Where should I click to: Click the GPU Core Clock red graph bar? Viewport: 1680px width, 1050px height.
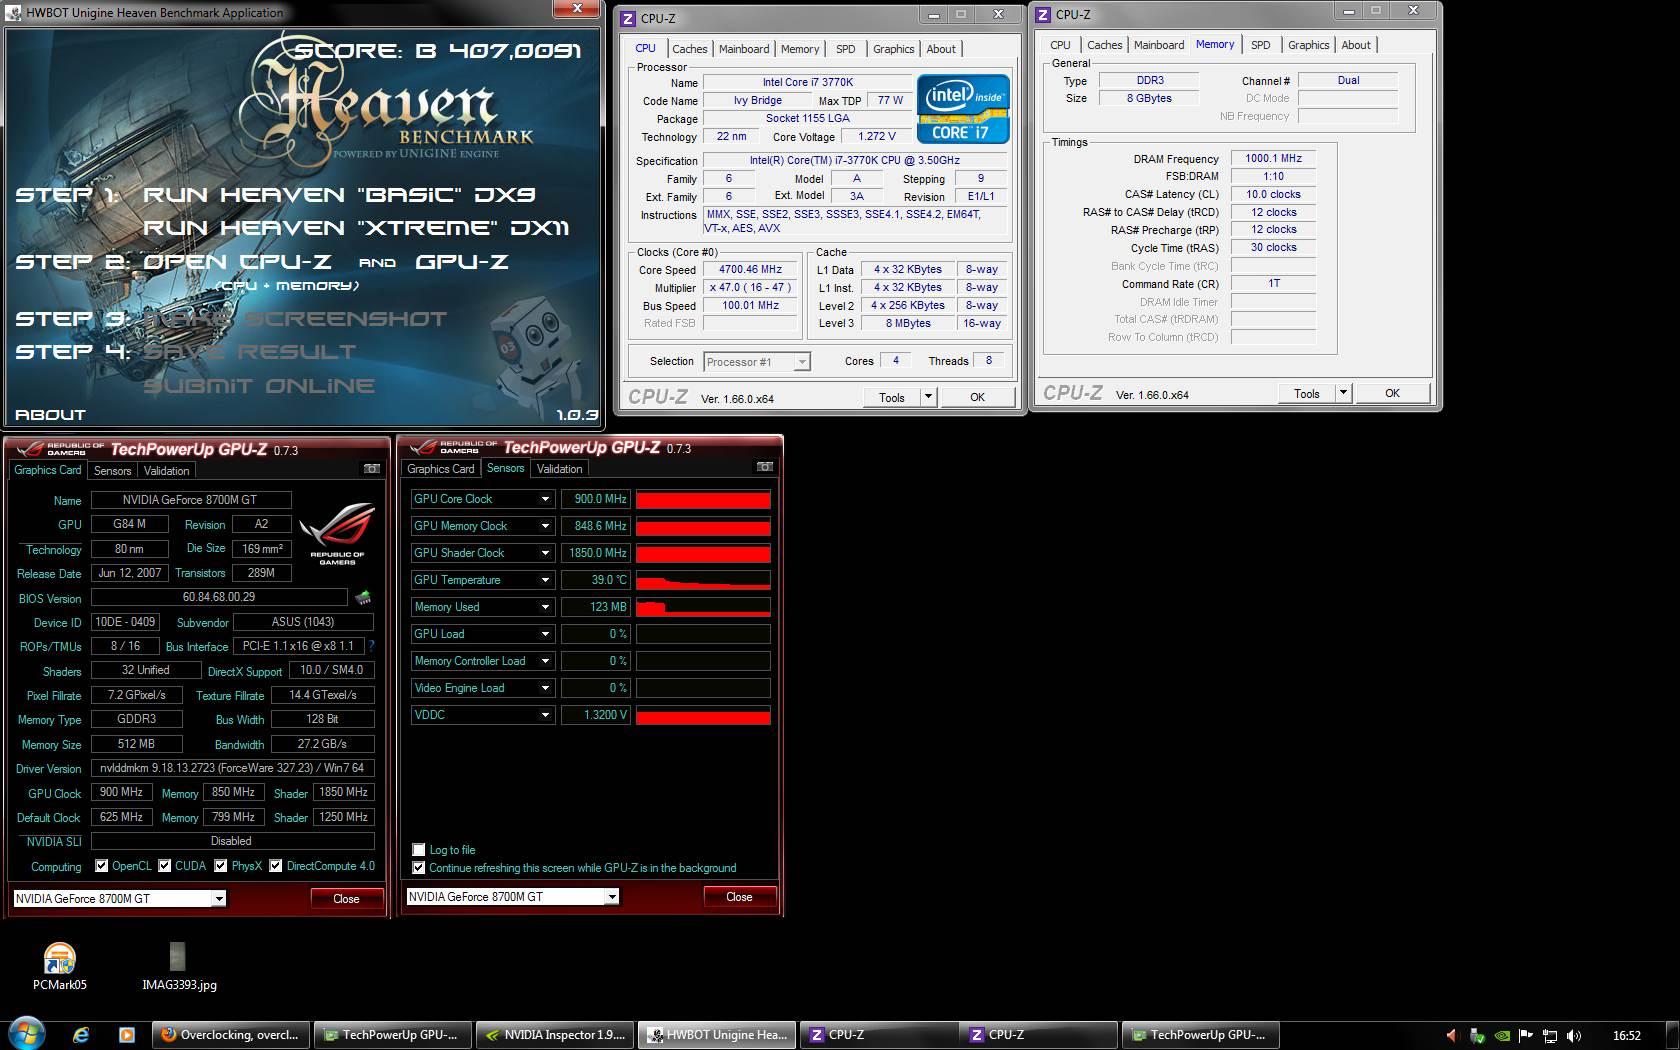click(x=703, y=499)
